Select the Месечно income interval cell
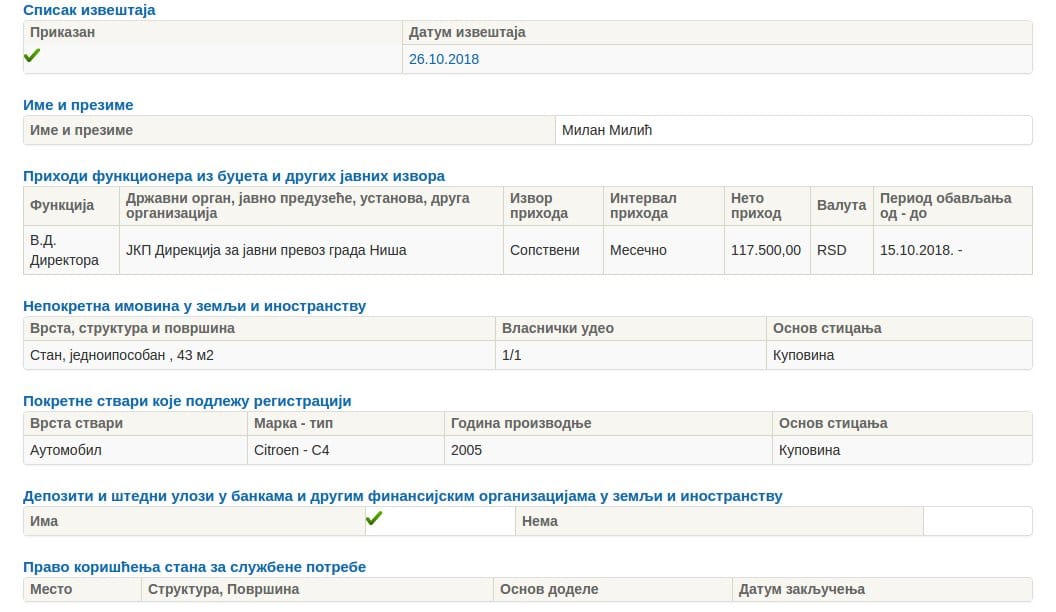The width and height of the screenshot is (1056, 612). click(x=638, y=250)
